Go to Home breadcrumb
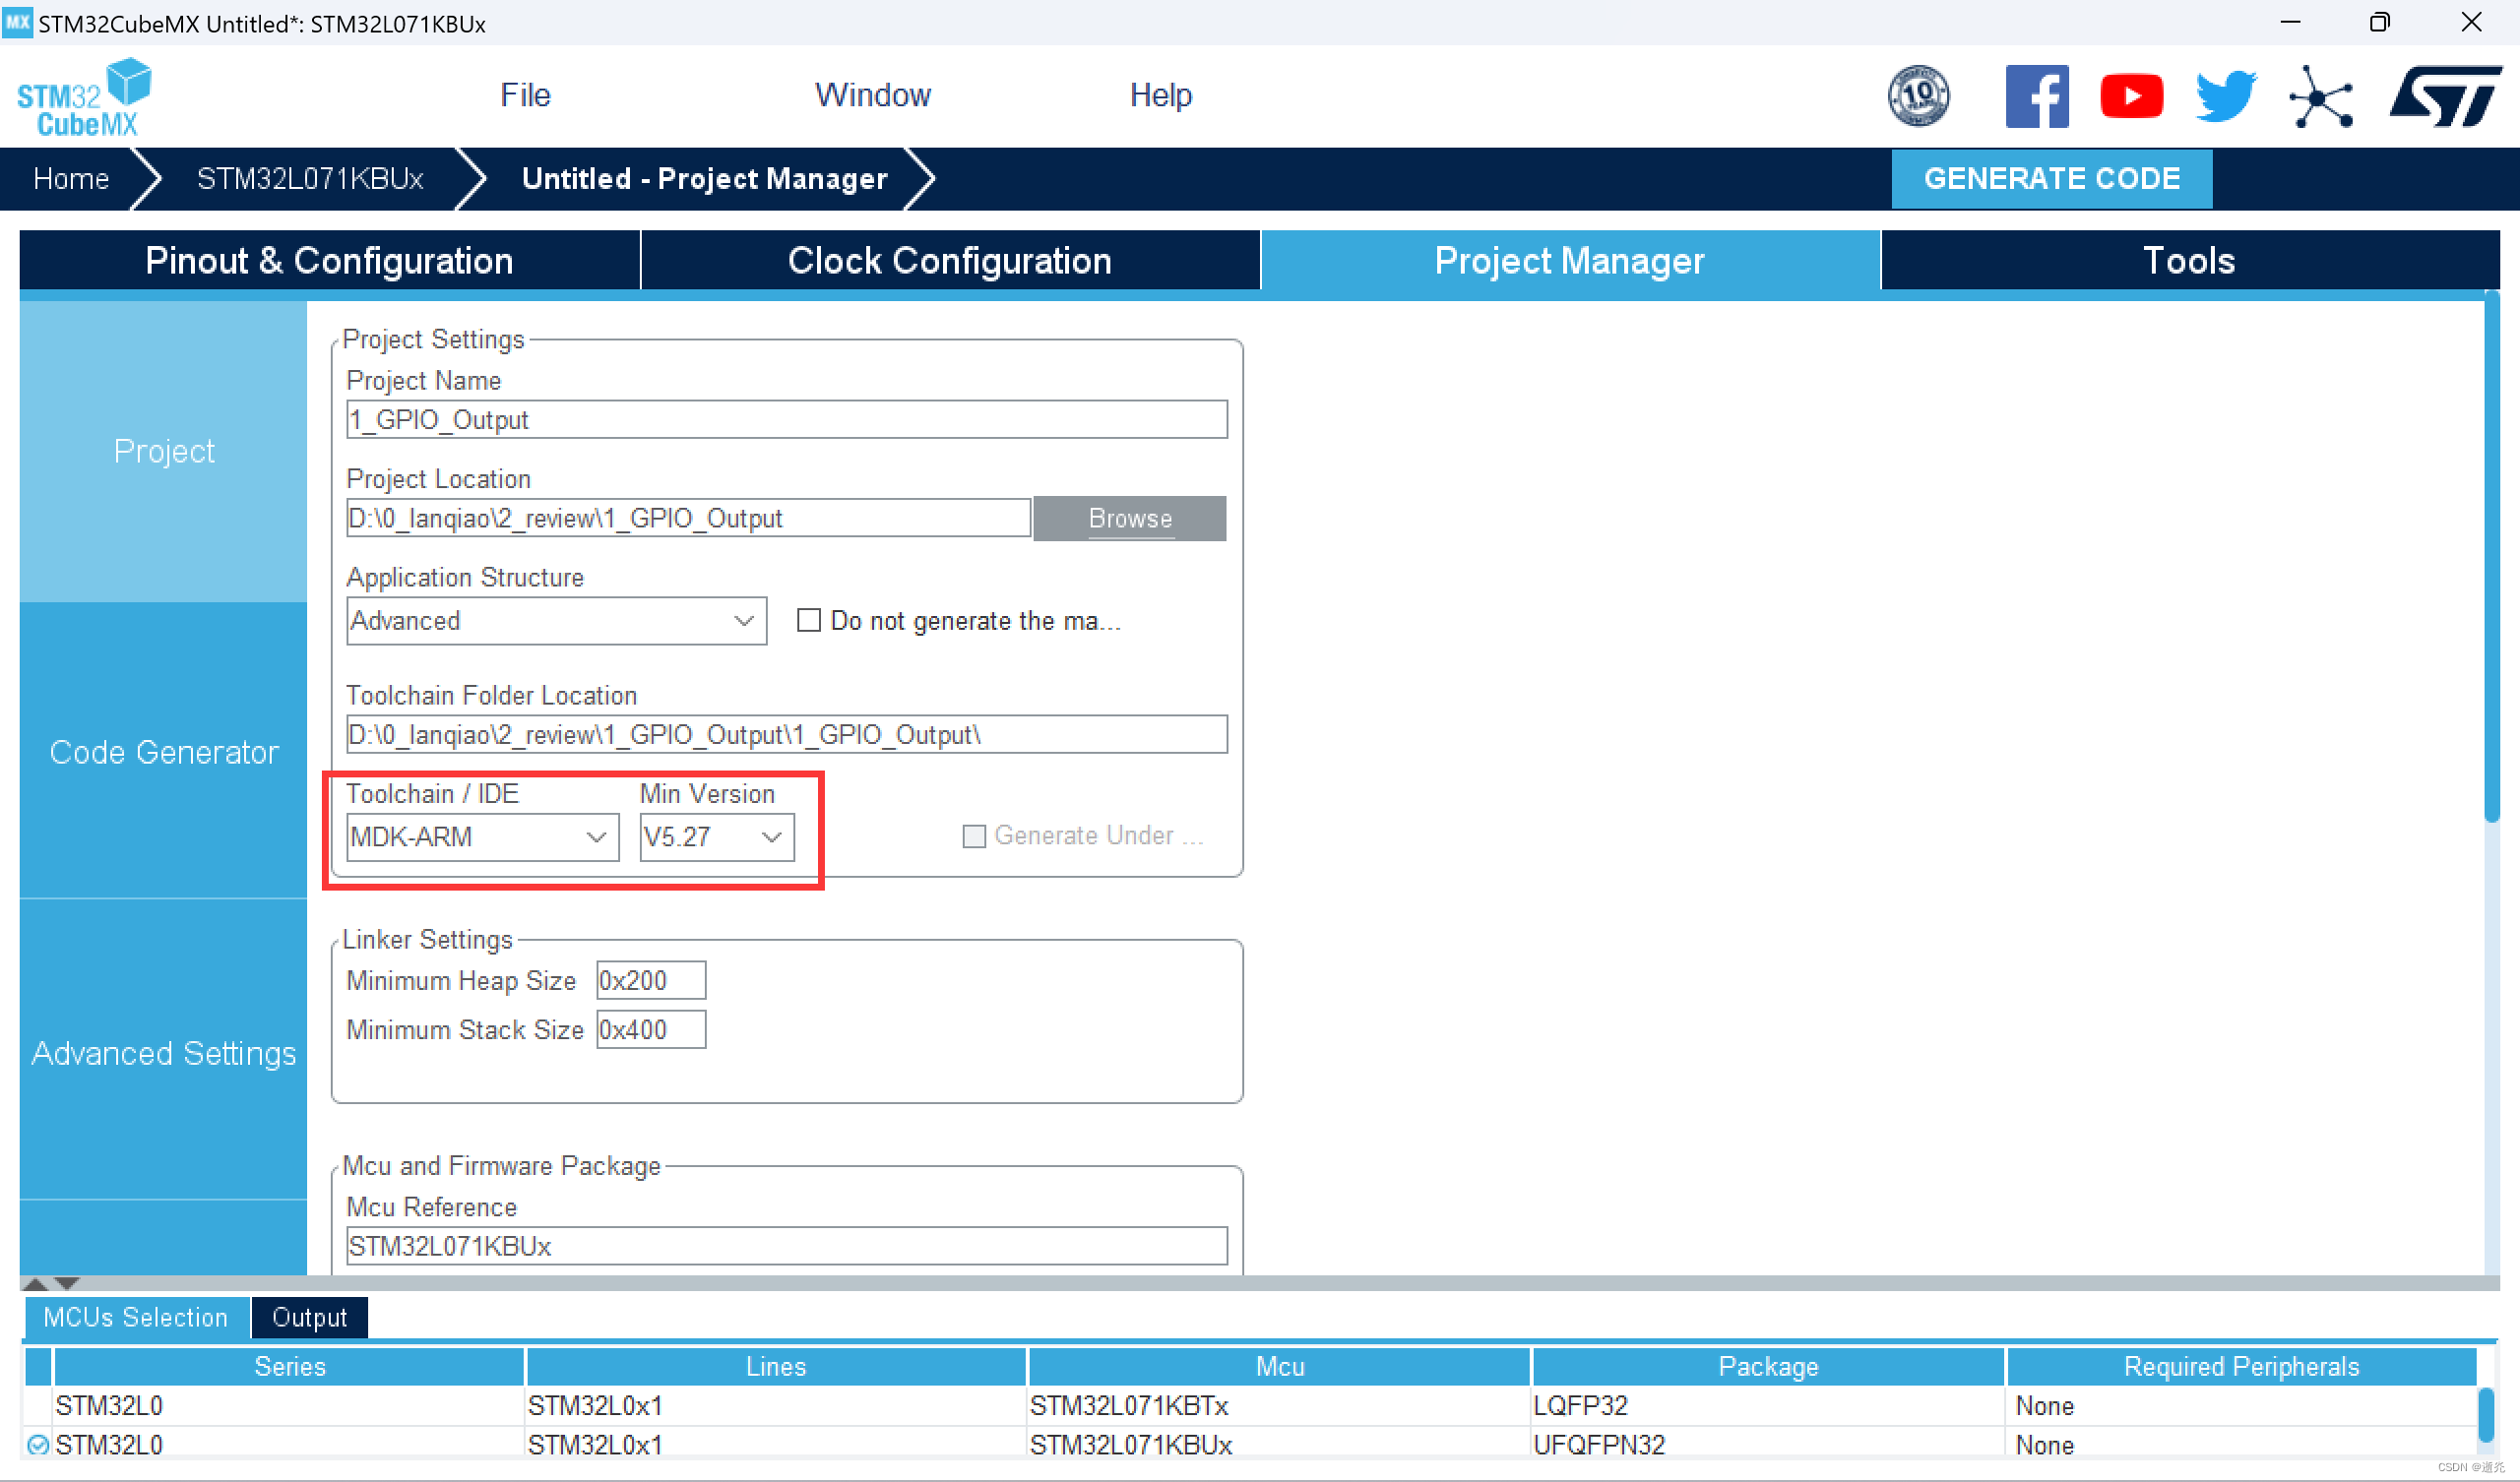Image resolution: width=2520 pixels, height=1482 pixels. pyautogui.click(x=70, y=178)
